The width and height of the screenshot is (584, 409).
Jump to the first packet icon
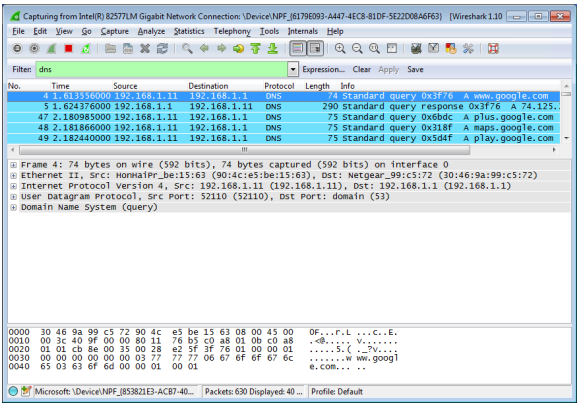pyautogui.click(x=256, y=49)
